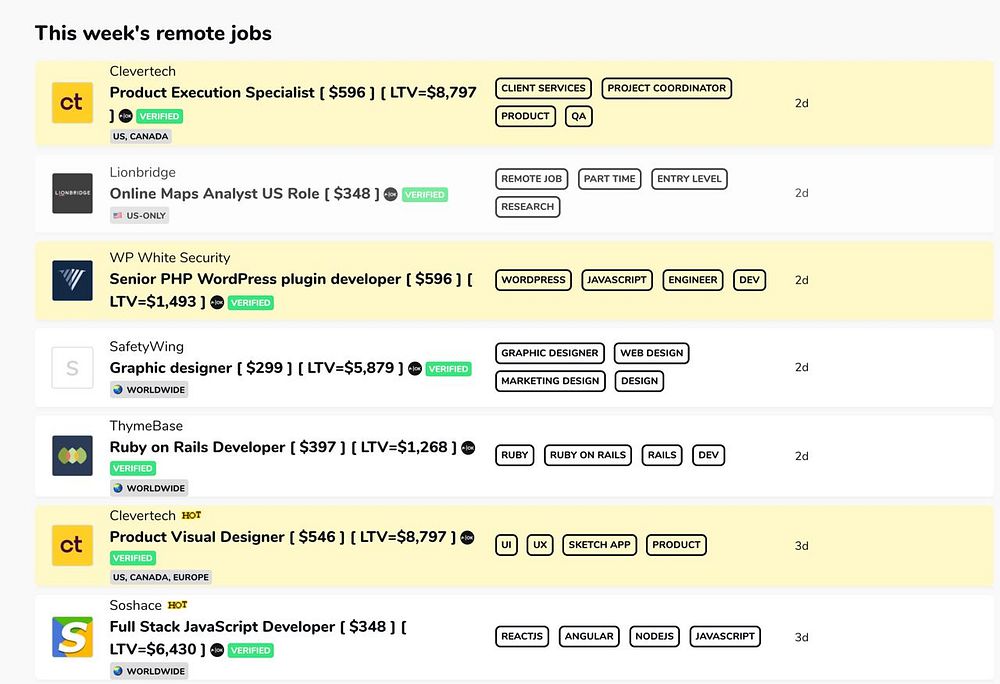The height and width of the screenshot is (684, 1000).
Task: Click the VERIFIED badge under Ruby on Rails Developer
Action: coord(133,468)
